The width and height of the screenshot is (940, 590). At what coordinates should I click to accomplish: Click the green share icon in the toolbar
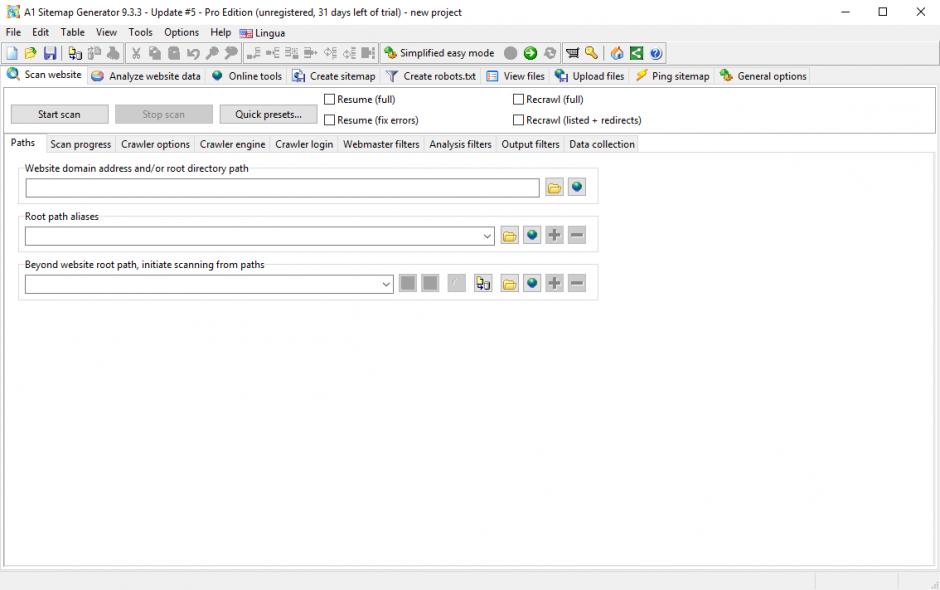coord(636,53)
